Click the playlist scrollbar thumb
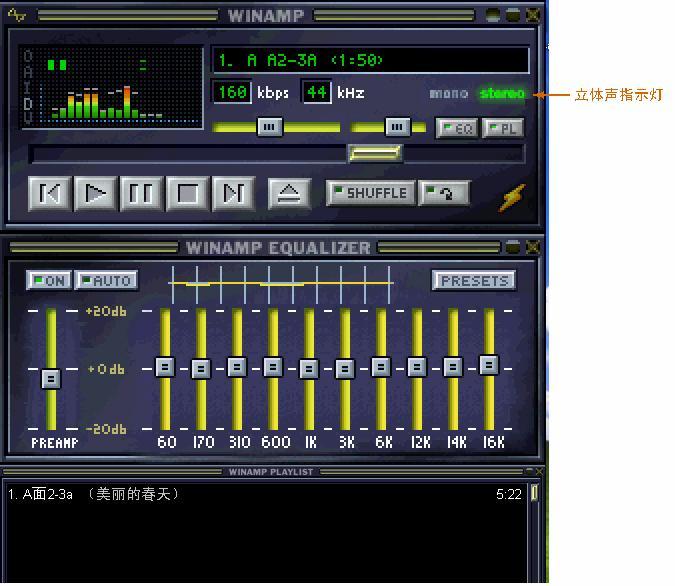This screenshot has width=675, height=586. click(534, 493)
